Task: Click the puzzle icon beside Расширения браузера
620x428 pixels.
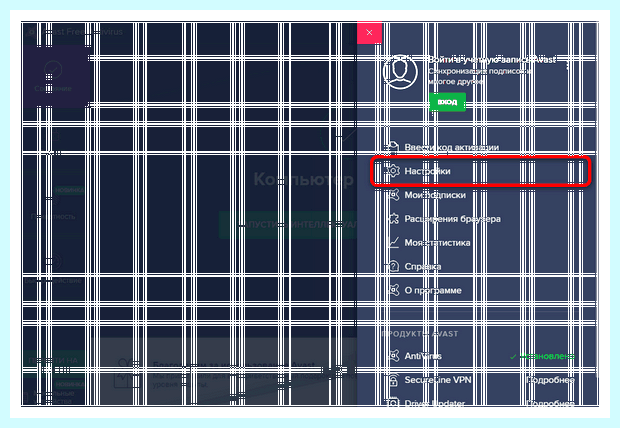Action: 393,219
